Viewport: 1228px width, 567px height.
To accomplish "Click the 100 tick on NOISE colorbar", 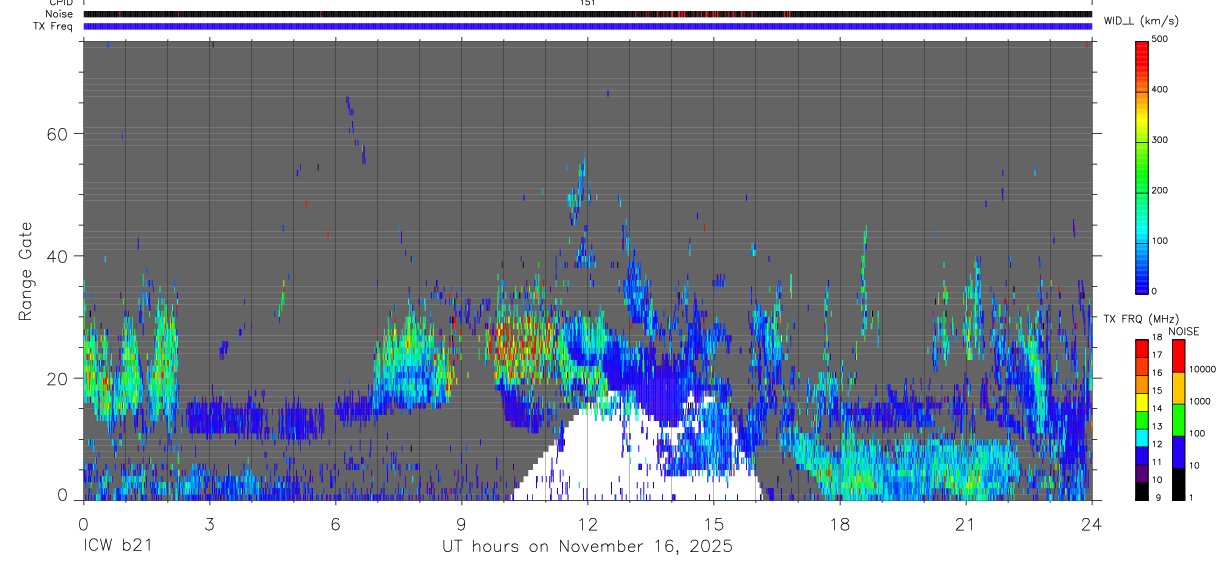I will tap(1198, 433).
